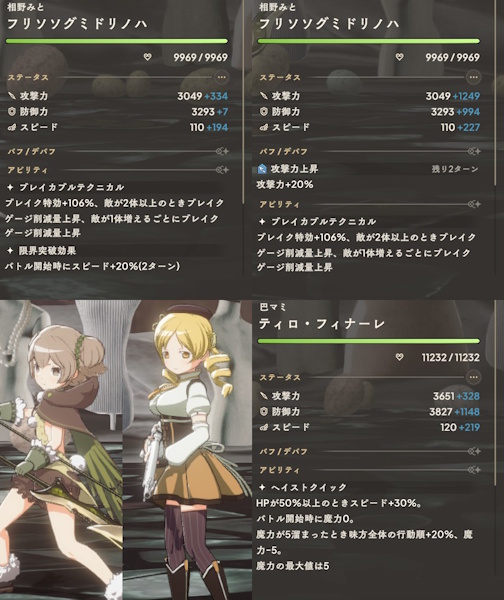This screenshot has width=504, height=600.
Task: Open the status details button, Tomoe Mami panel
Action: [x=473, y=377]
